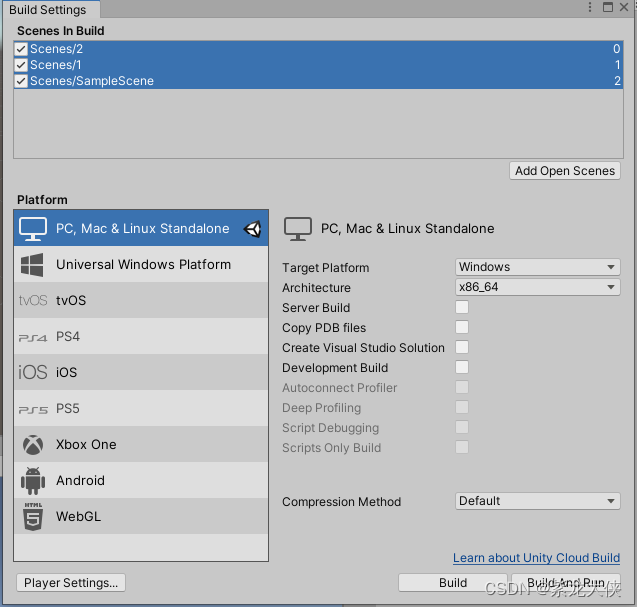This screenshot has width=637, height=607.
Task: Click the monitor icon in the right details panel
Action: point(298,229)
